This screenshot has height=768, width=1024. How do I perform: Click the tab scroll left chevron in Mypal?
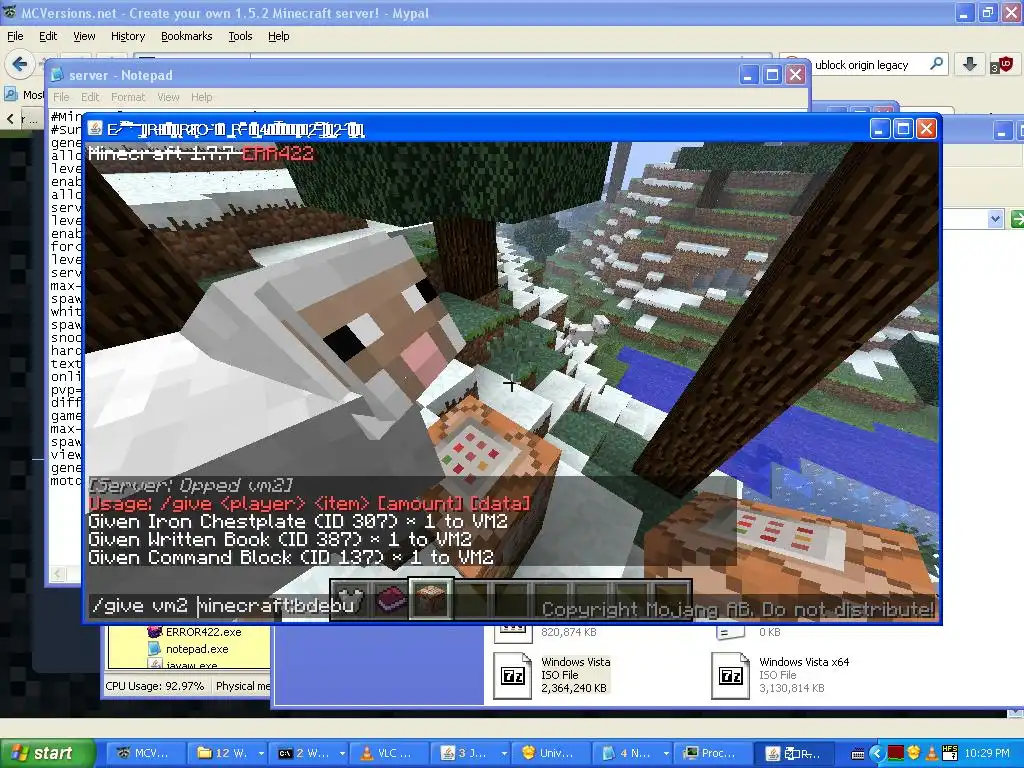[x=10, y=119]
